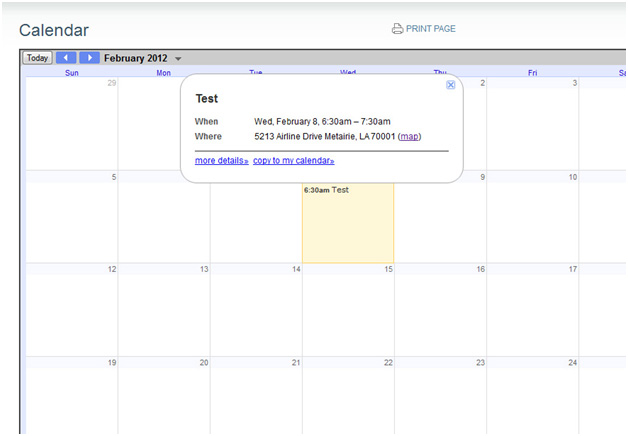Select day 21 in the calendar

(x=296, y=362)
